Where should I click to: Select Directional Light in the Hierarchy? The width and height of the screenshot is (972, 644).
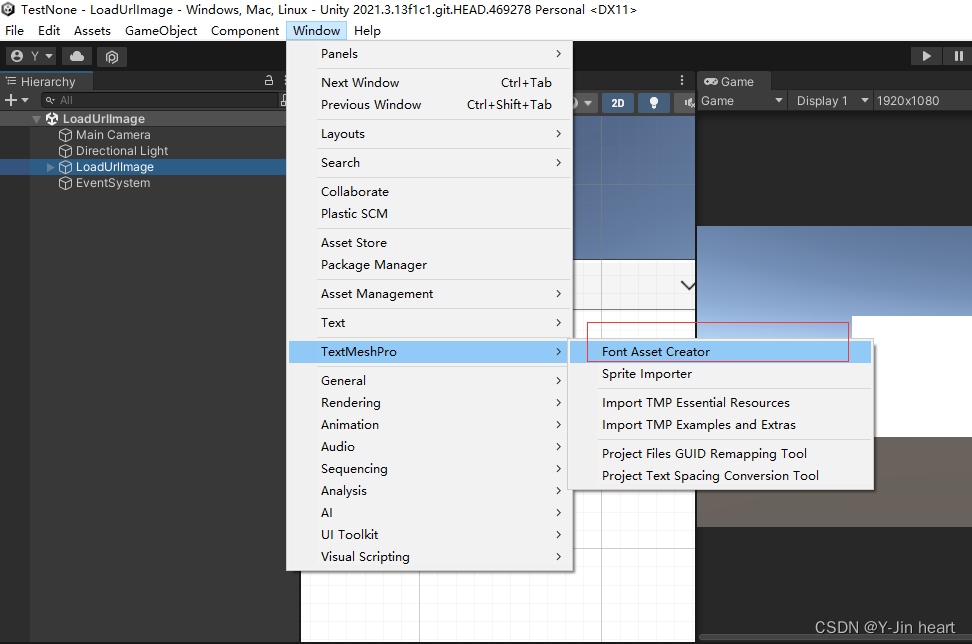122,151
